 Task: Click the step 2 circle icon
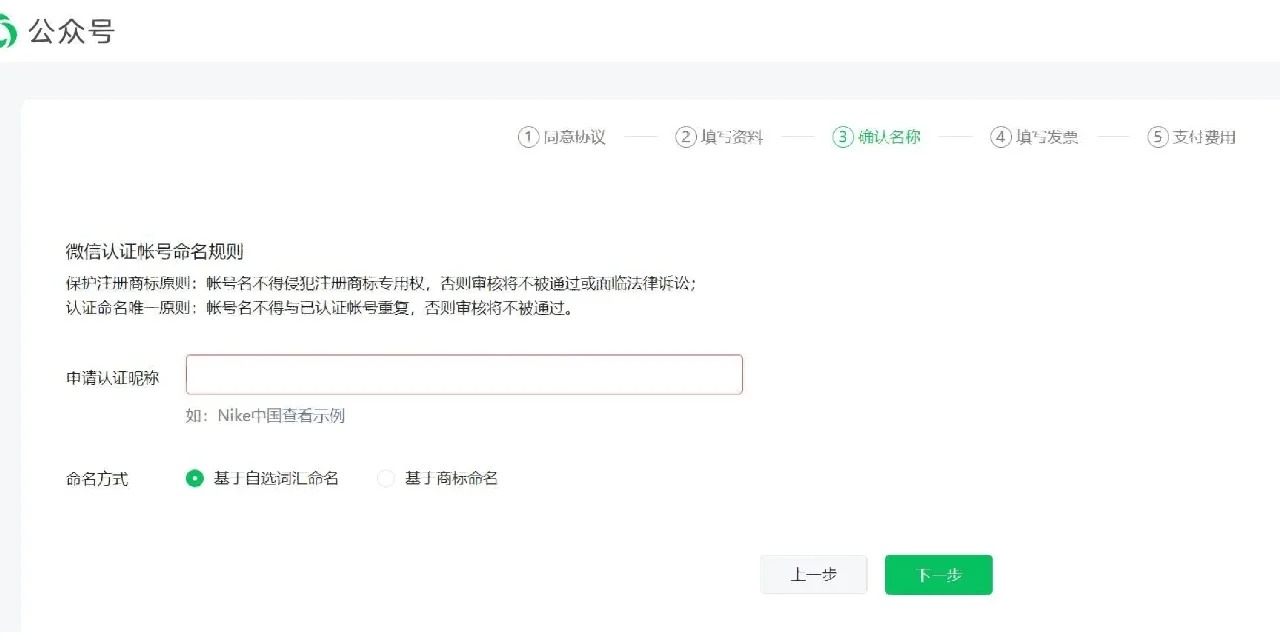click(685, 137)
